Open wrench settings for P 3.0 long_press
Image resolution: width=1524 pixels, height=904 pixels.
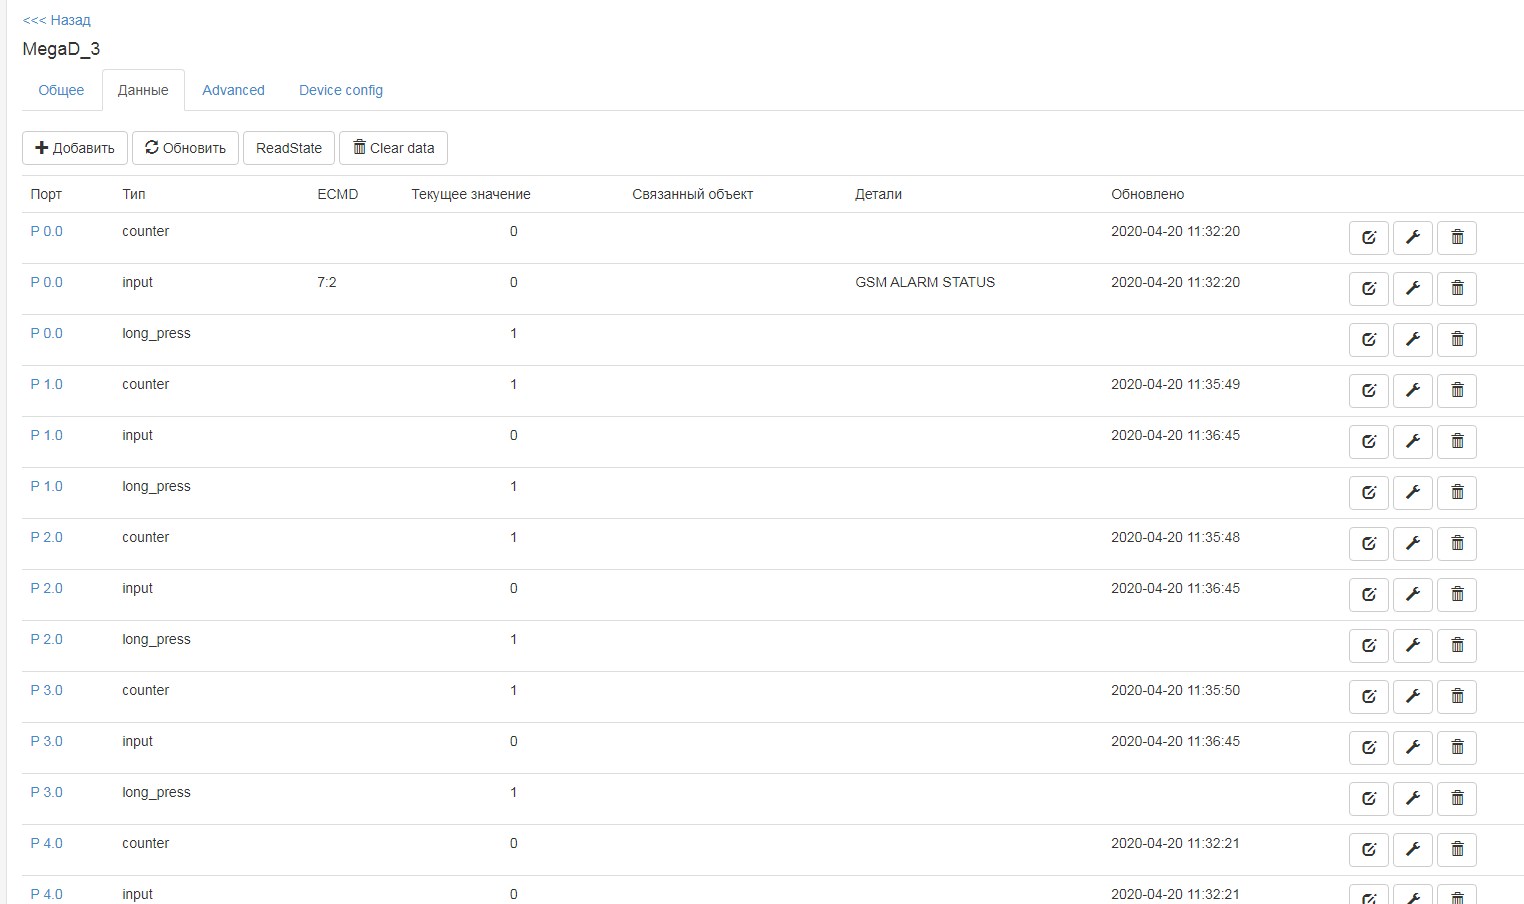coord(1412,798)
